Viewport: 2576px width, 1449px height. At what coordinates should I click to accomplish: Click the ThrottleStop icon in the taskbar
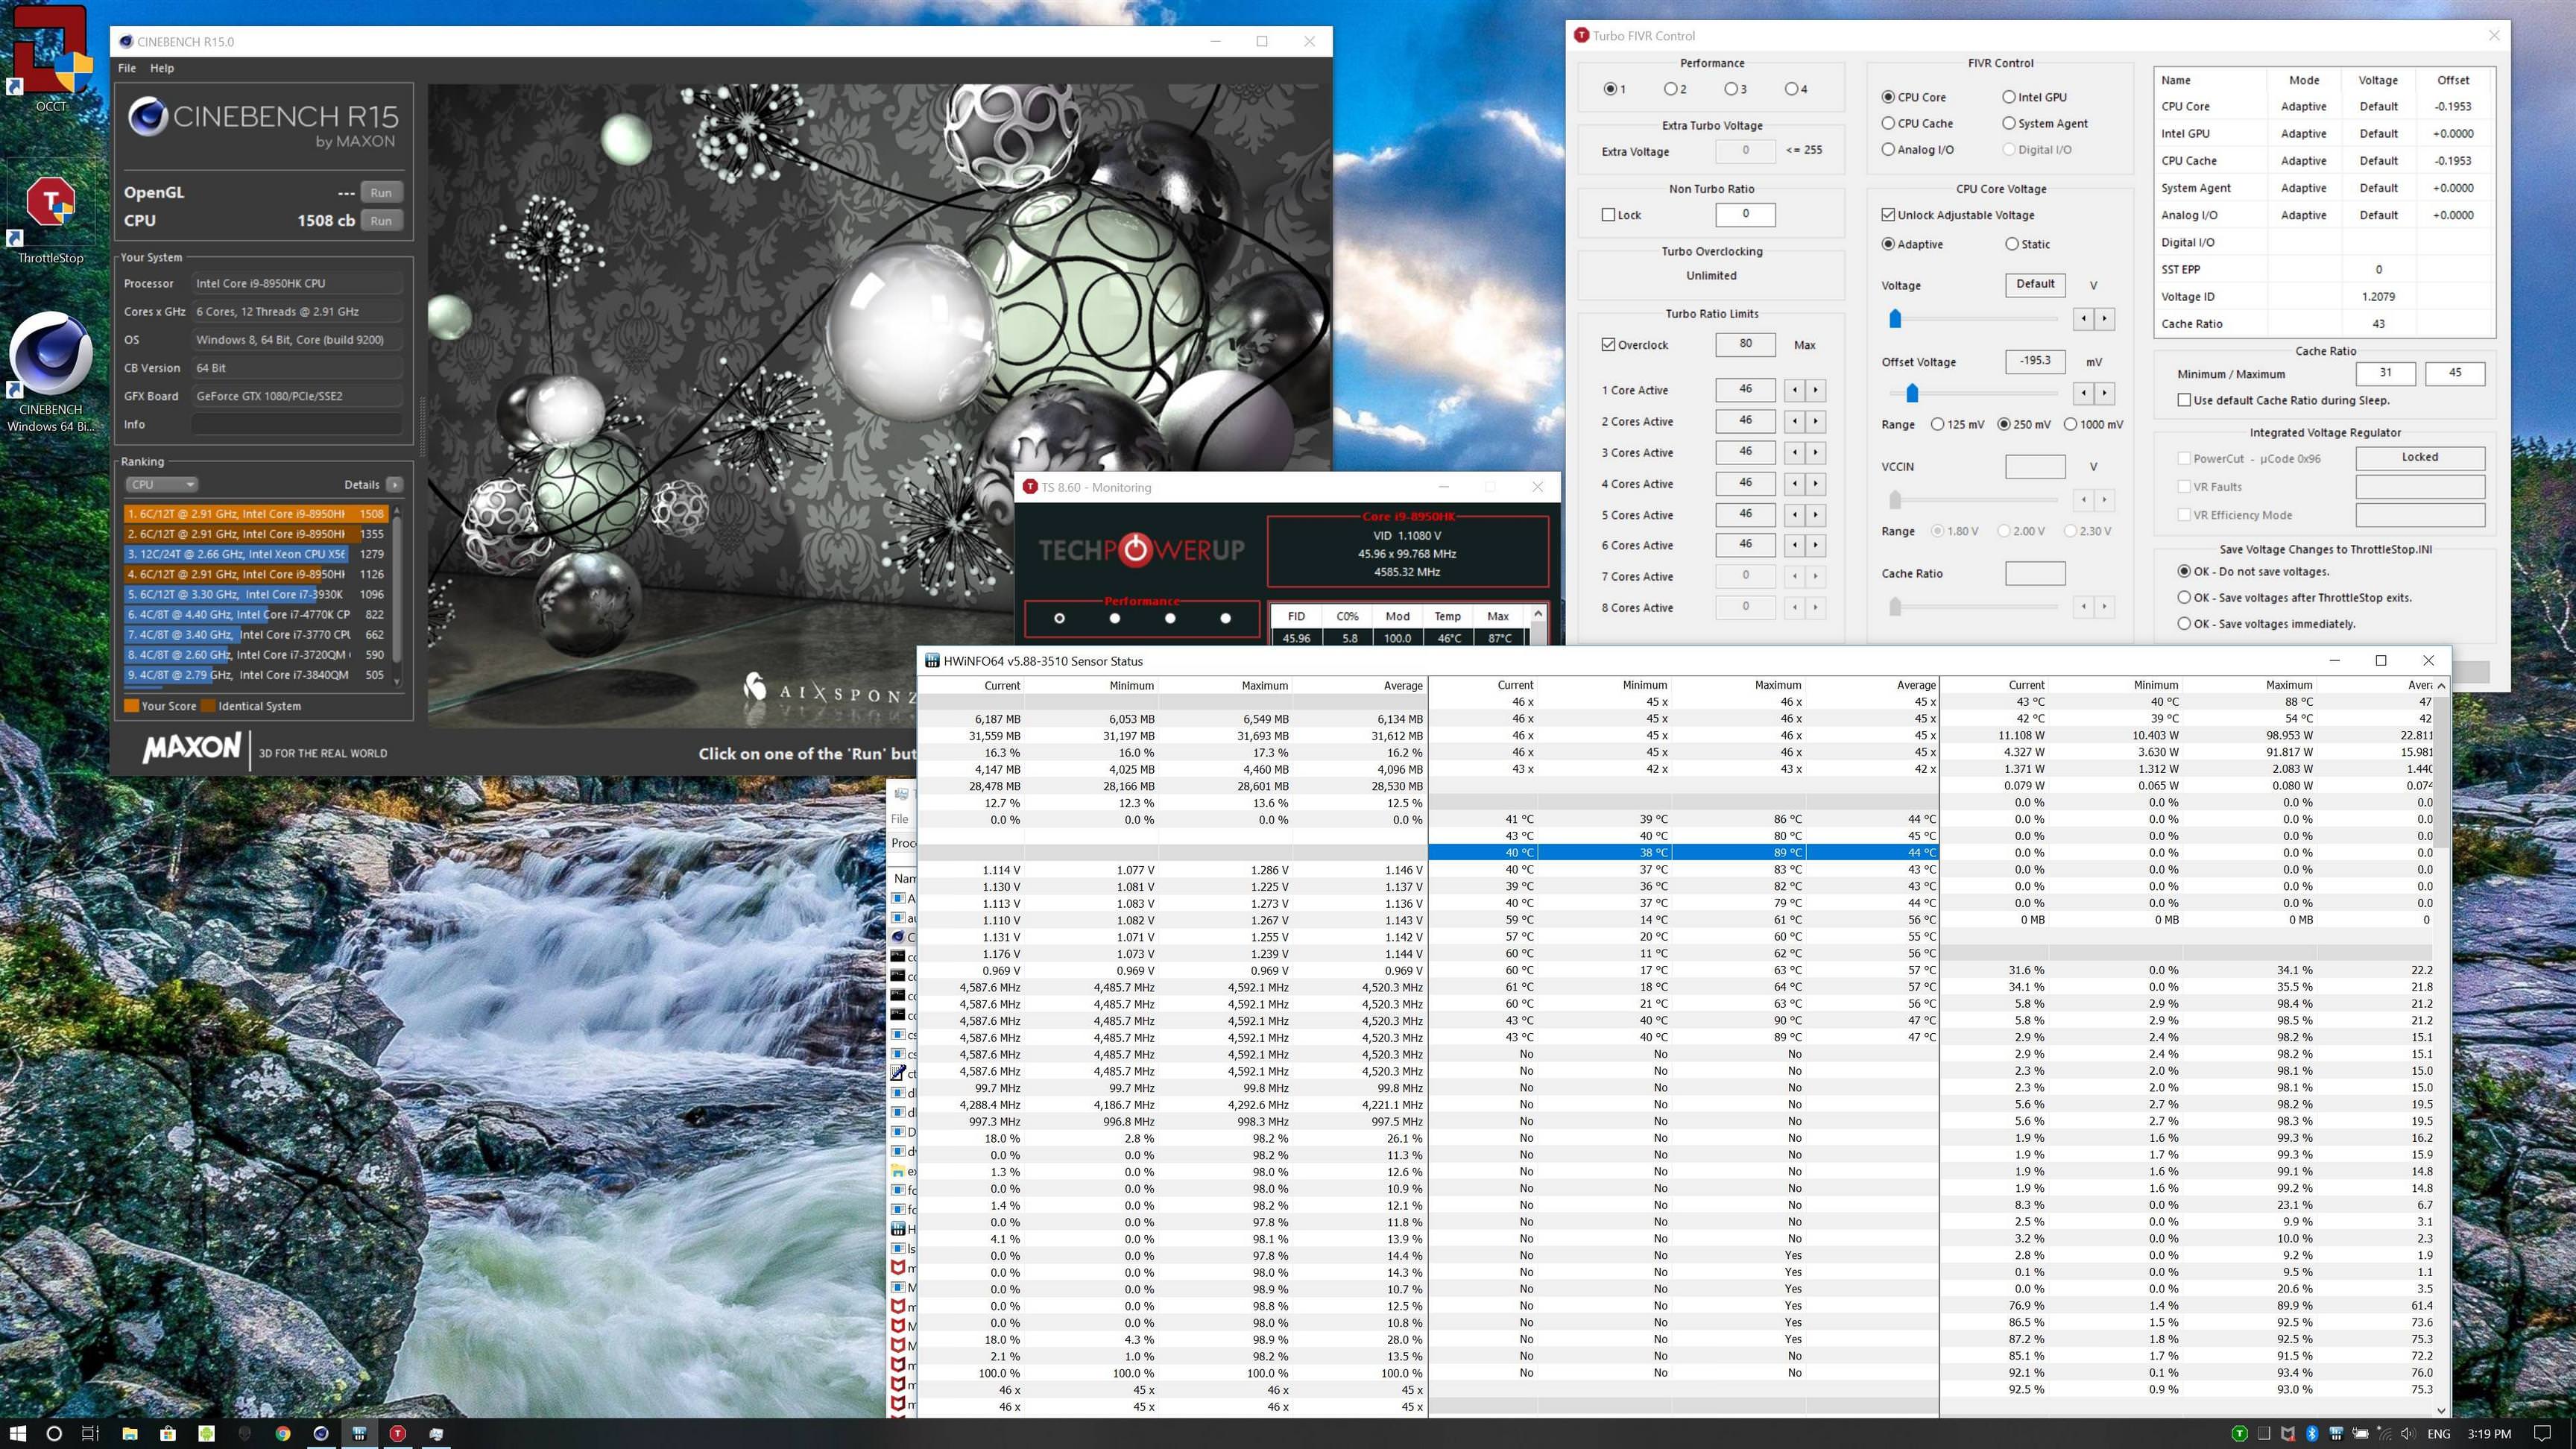[397, 1433]
